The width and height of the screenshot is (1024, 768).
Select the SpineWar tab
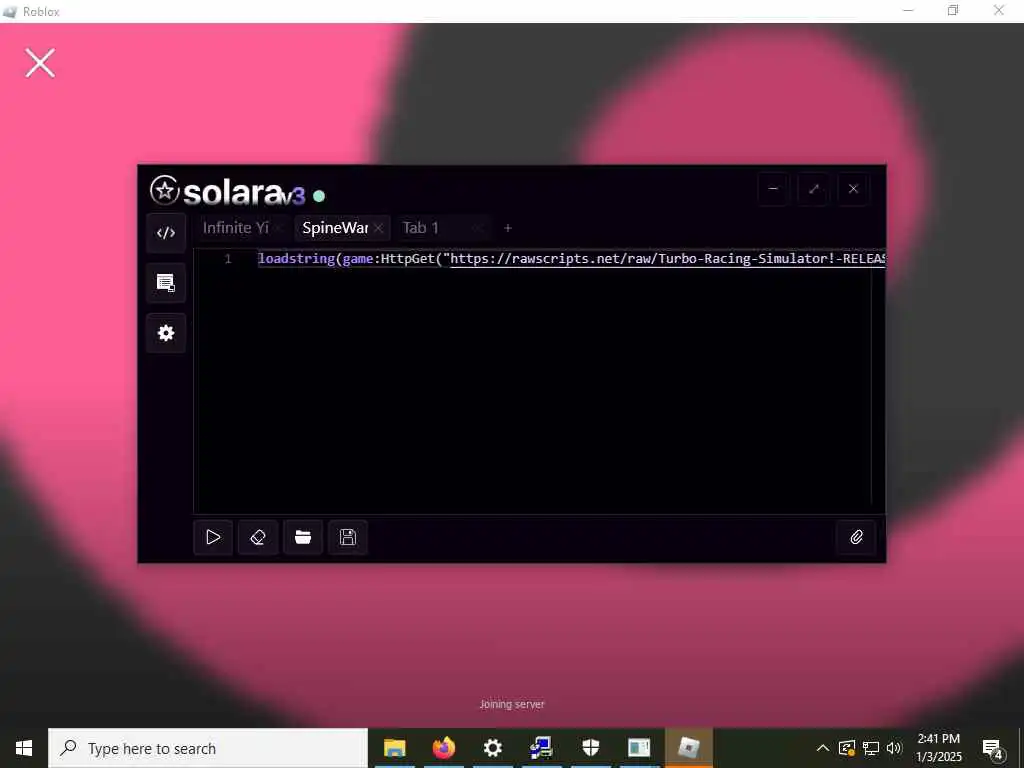point(335,227)
